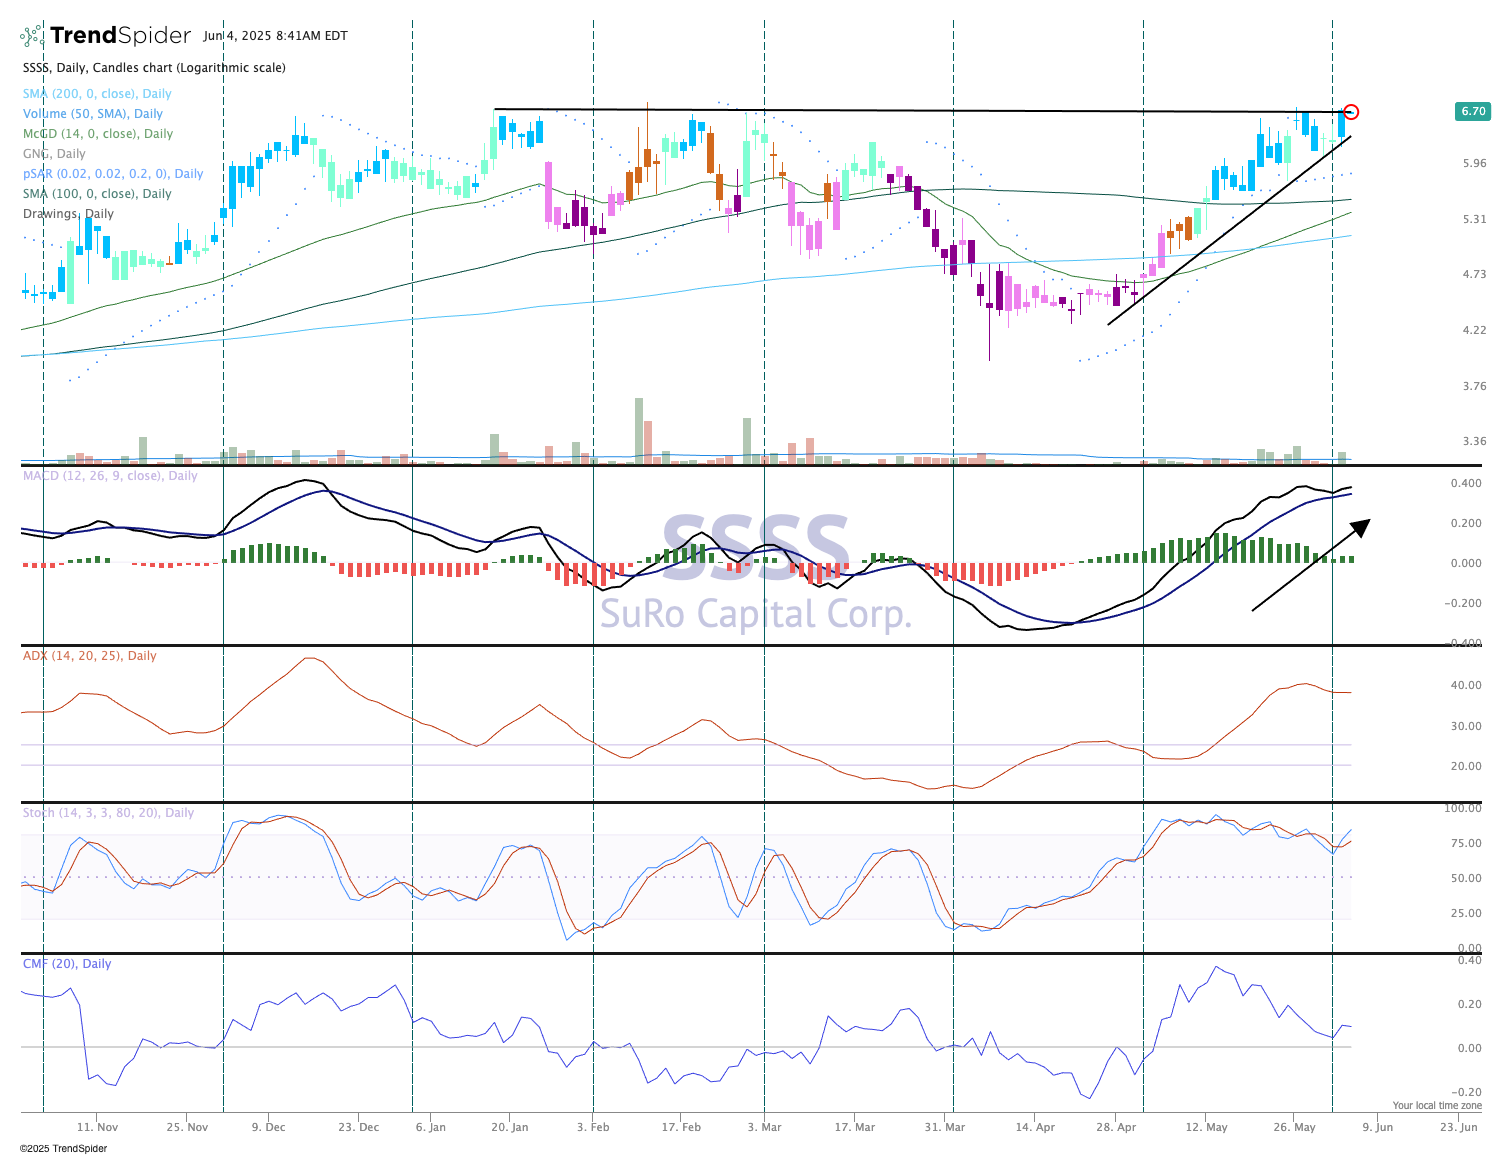1512x1158 pixels.
Task: Click the GNG, Daily legend entry
Action: [x=54, y=154]
